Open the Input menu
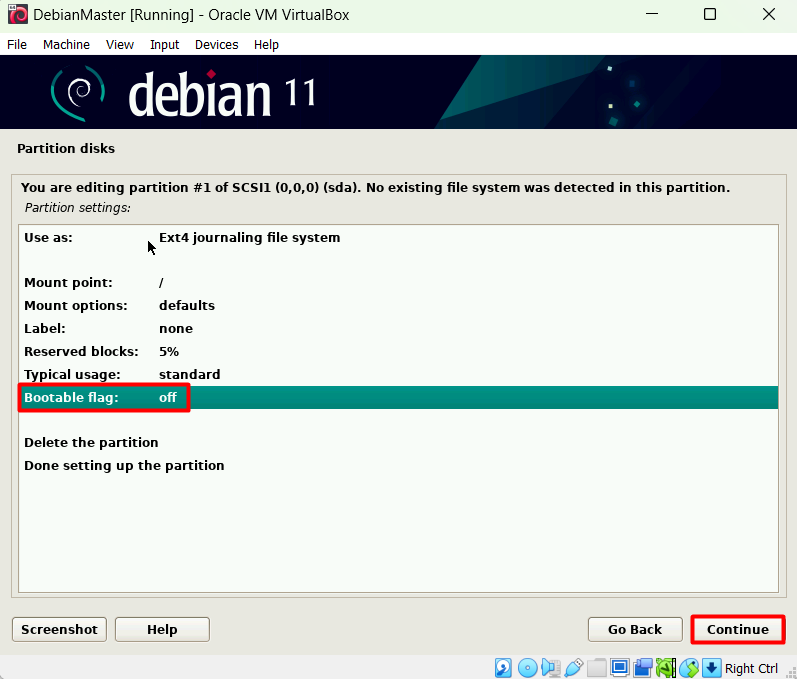Screen dimensions: 797x679 [164, 45]
